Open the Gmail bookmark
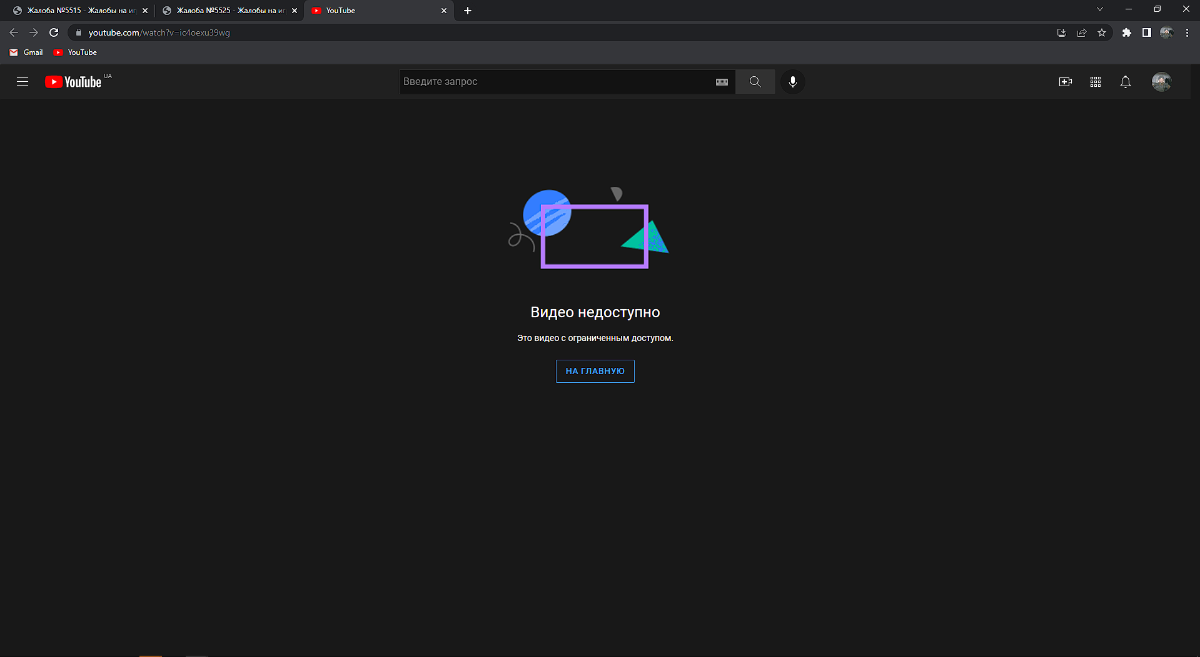 pyautogui.click(x=27, y=52)
